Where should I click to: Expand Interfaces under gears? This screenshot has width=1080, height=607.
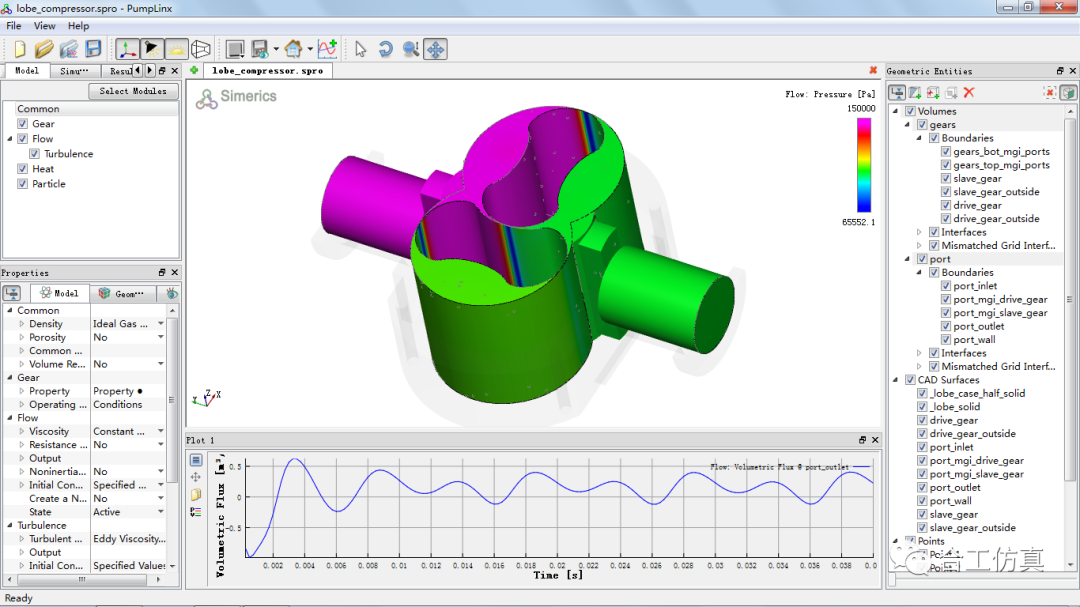pyautogui.click(x=919, y=232)
